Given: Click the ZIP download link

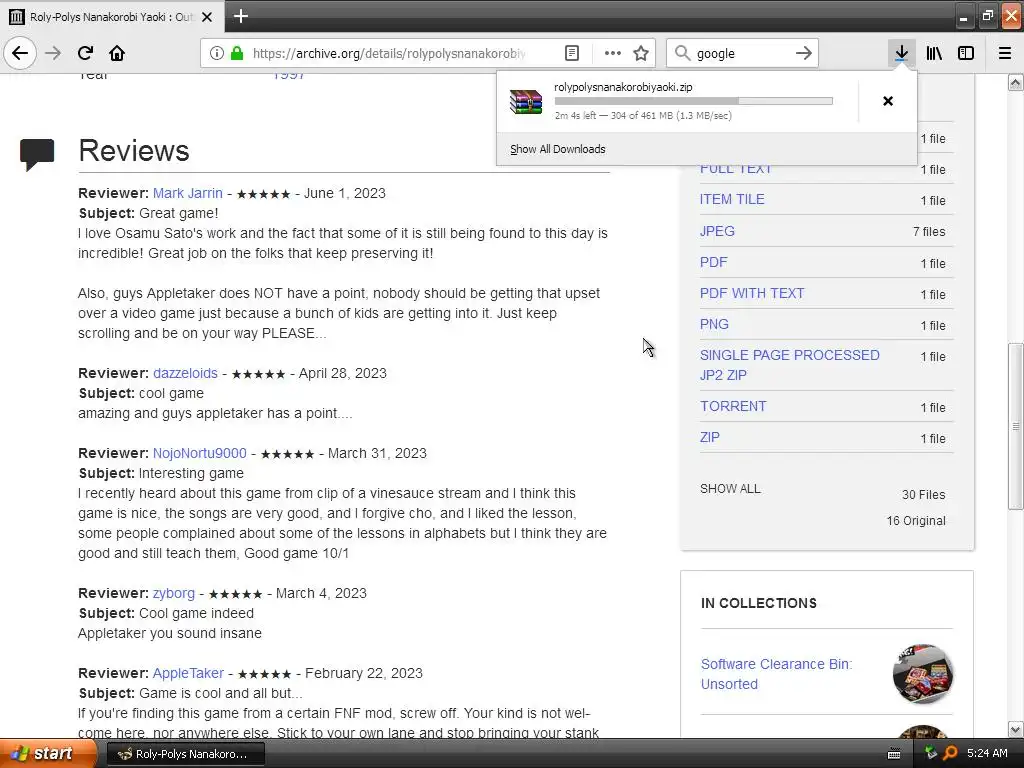Looking at the screenshot, I should [709, 438].
